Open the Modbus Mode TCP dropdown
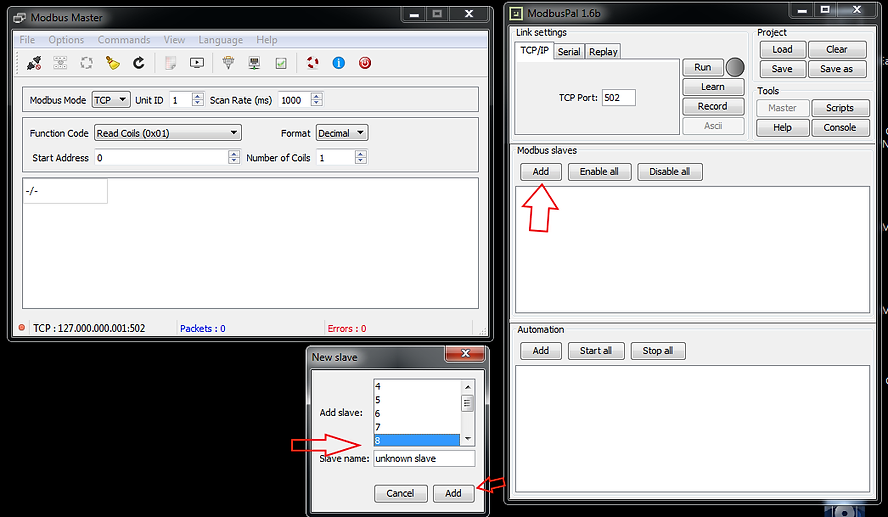The height and width of the screenshot is (517, 888). click(x=111, y=100)
